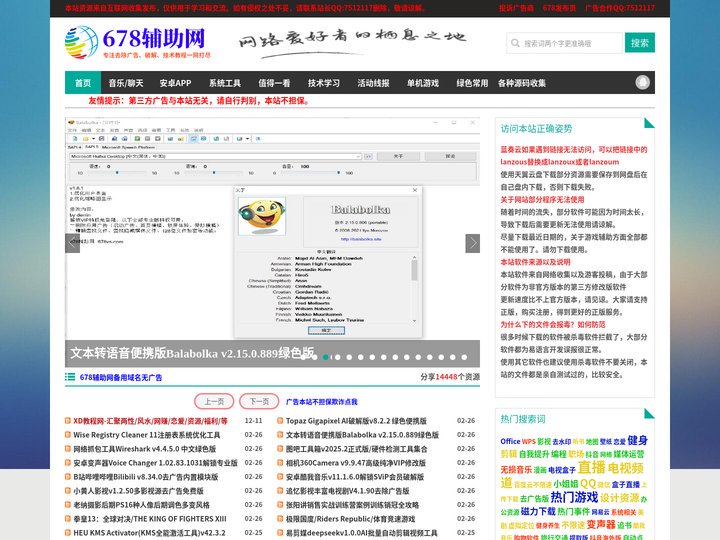Open the 各种源码收集 menu item
Image resolution: width=720 pixels, height=540 pixels.
(x=522, y=83)
